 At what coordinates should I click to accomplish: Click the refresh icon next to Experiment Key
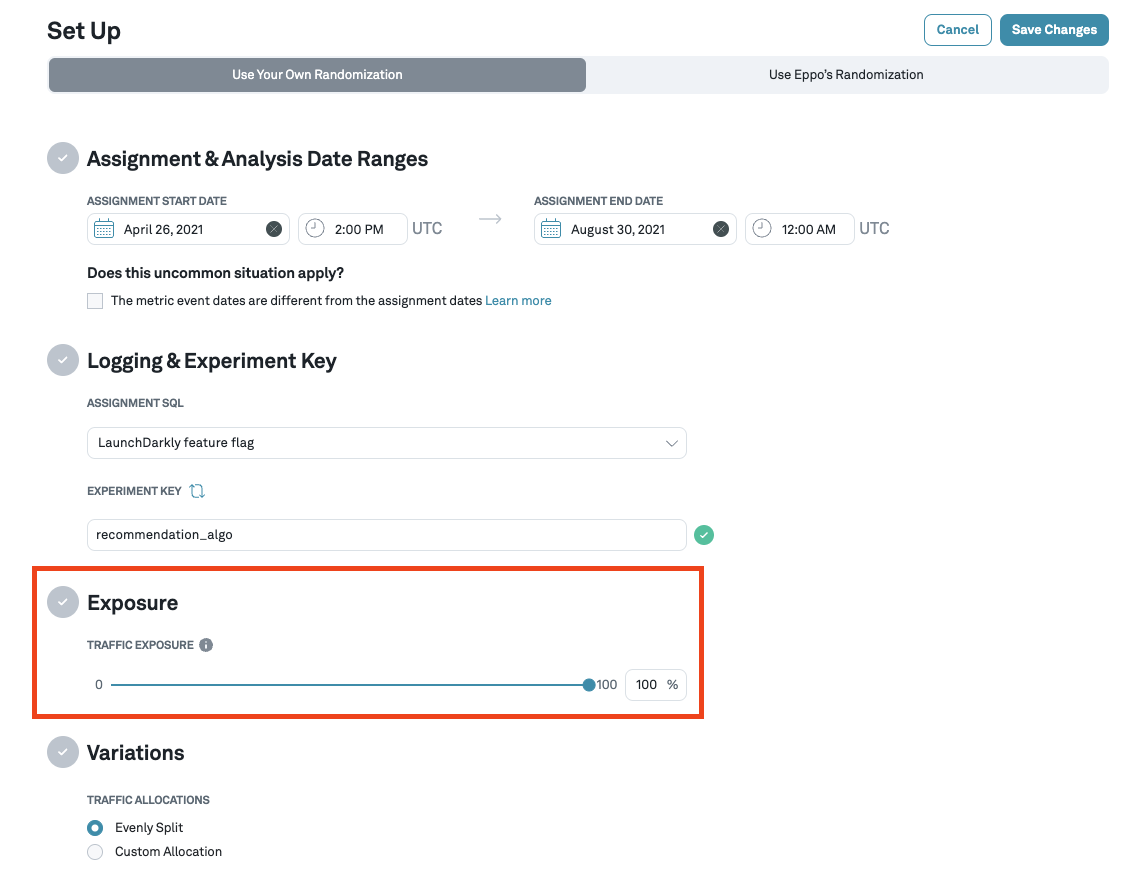[197, 491]
